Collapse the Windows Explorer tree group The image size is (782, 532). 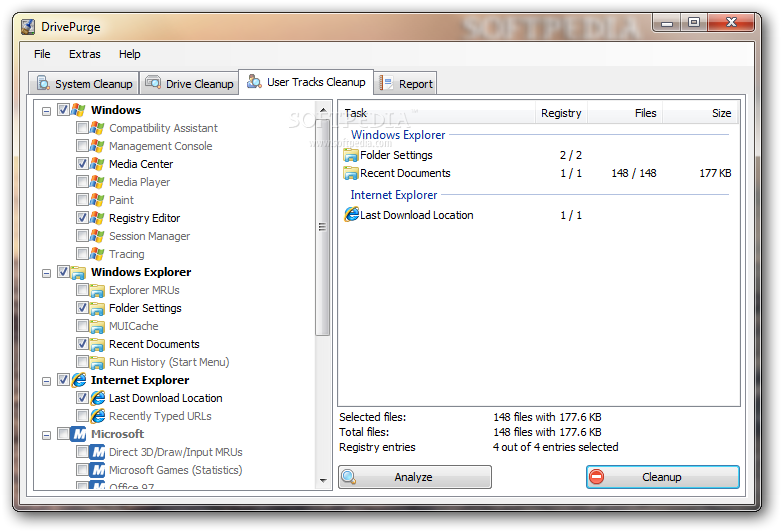46,273
